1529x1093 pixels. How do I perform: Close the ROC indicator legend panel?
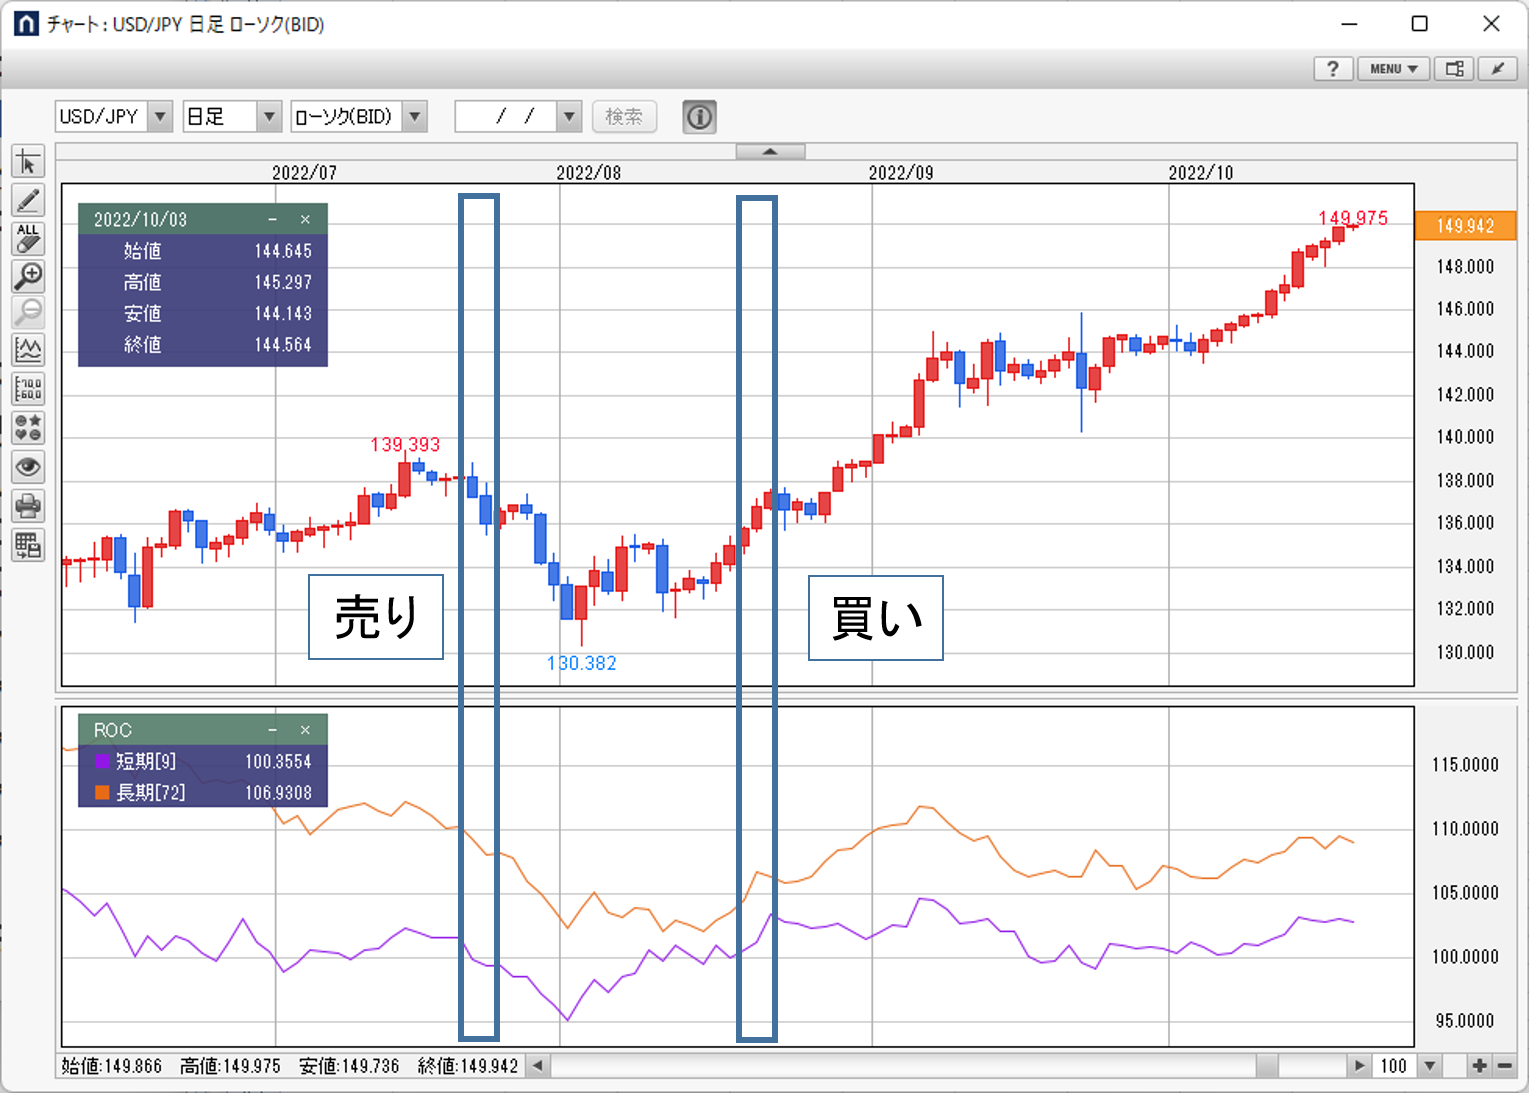click(x=305, y=730)
